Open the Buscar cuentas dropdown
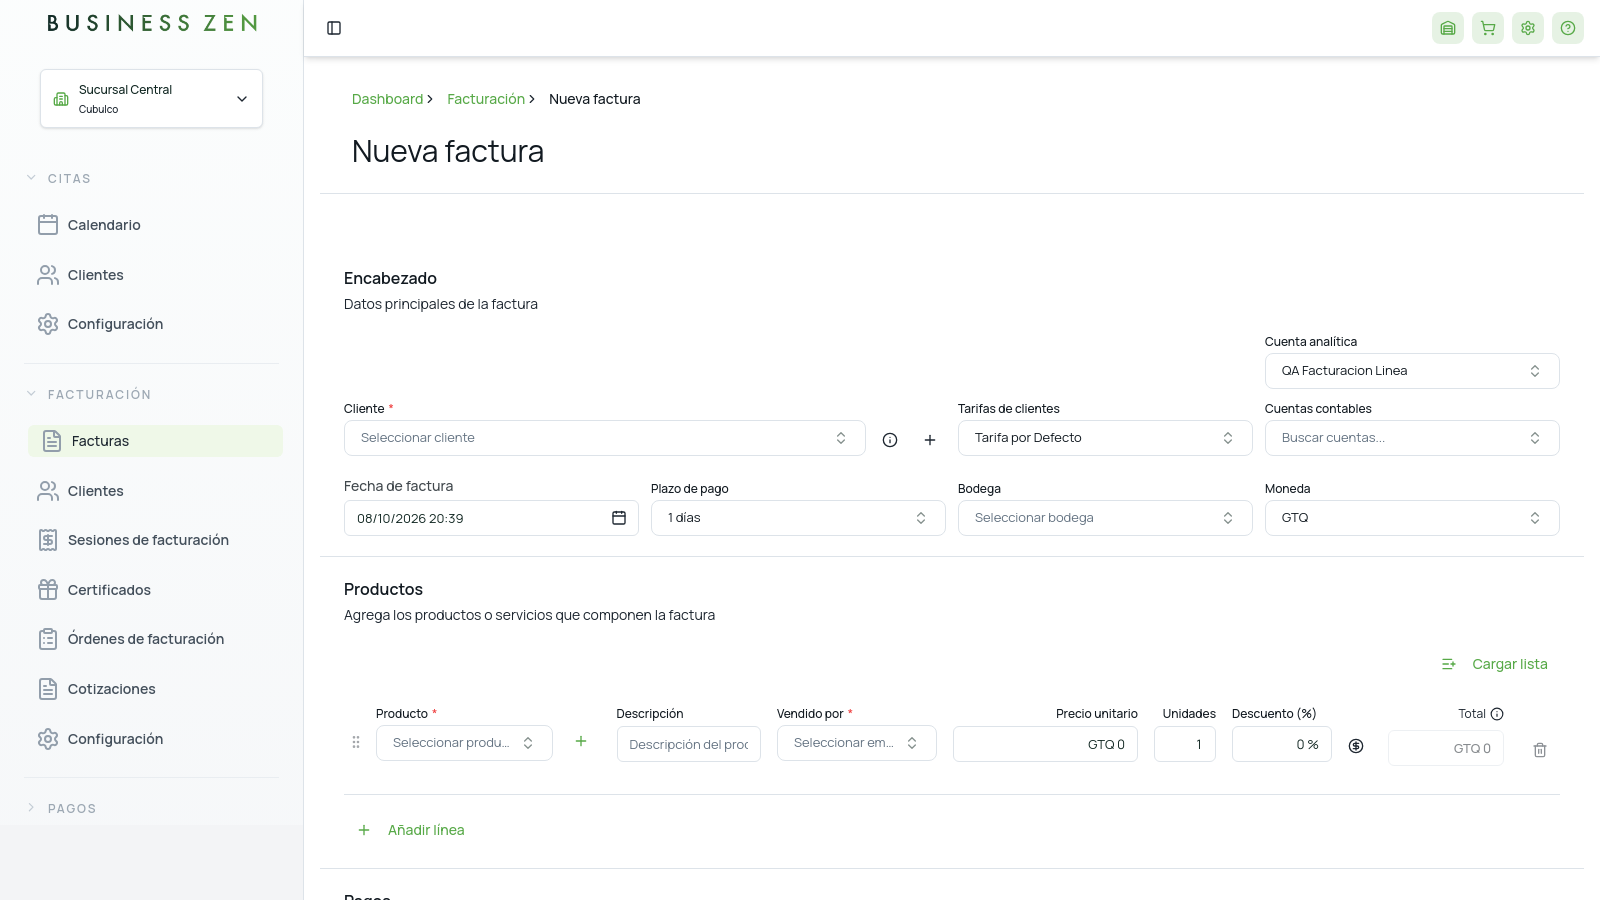The width and height of the screenshot is (1600, 900). (1412, 438)
